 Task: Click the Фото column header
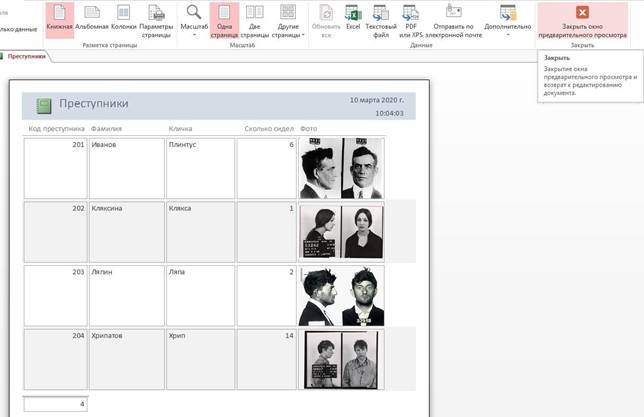pyautogui.click(x=308, y=129)
